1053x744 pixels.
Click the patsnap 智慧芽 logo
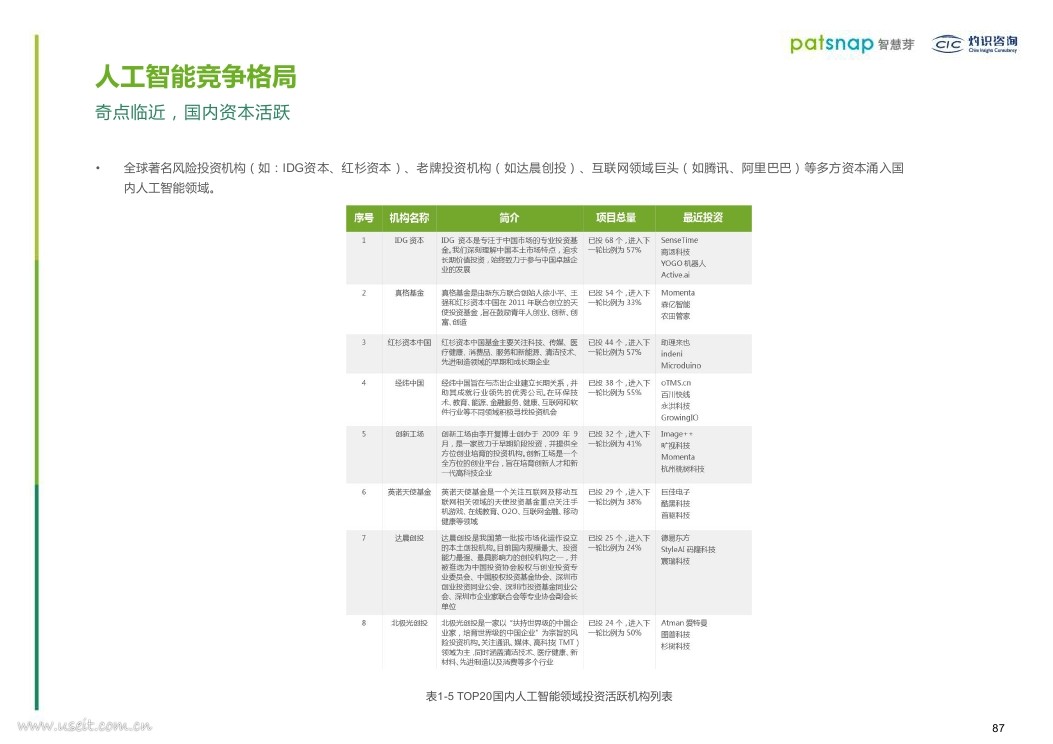point(852,44)
